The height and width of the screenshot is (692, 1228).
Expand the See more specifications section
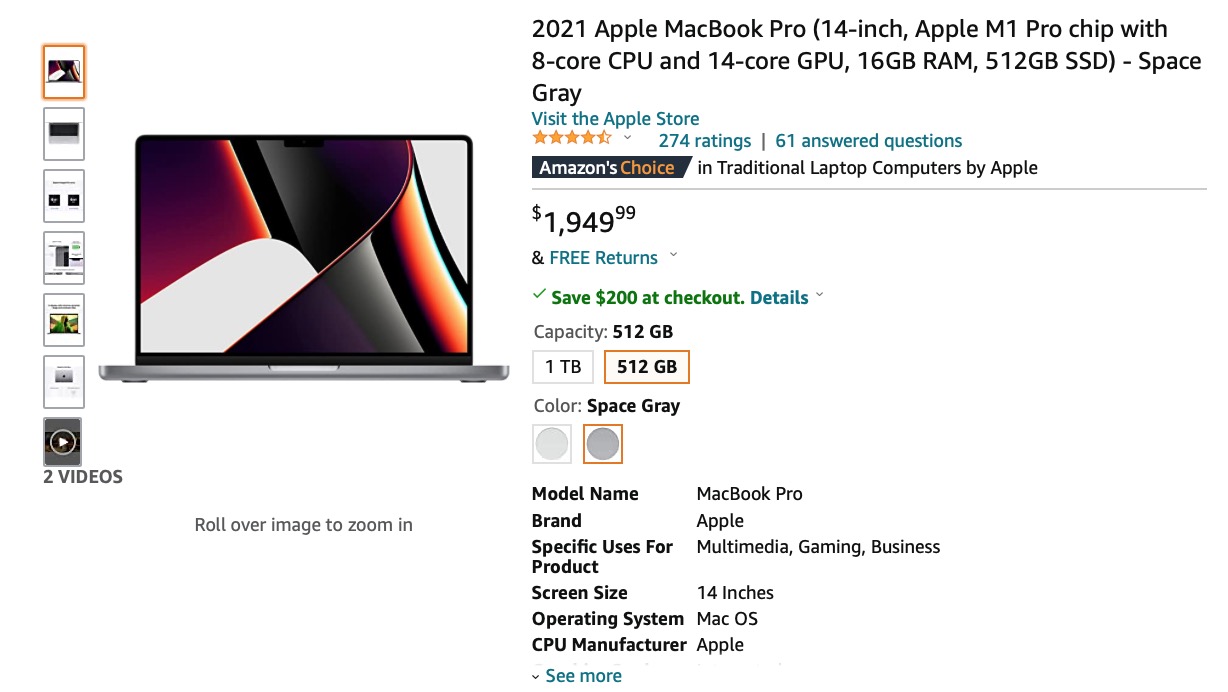[582, 676]
